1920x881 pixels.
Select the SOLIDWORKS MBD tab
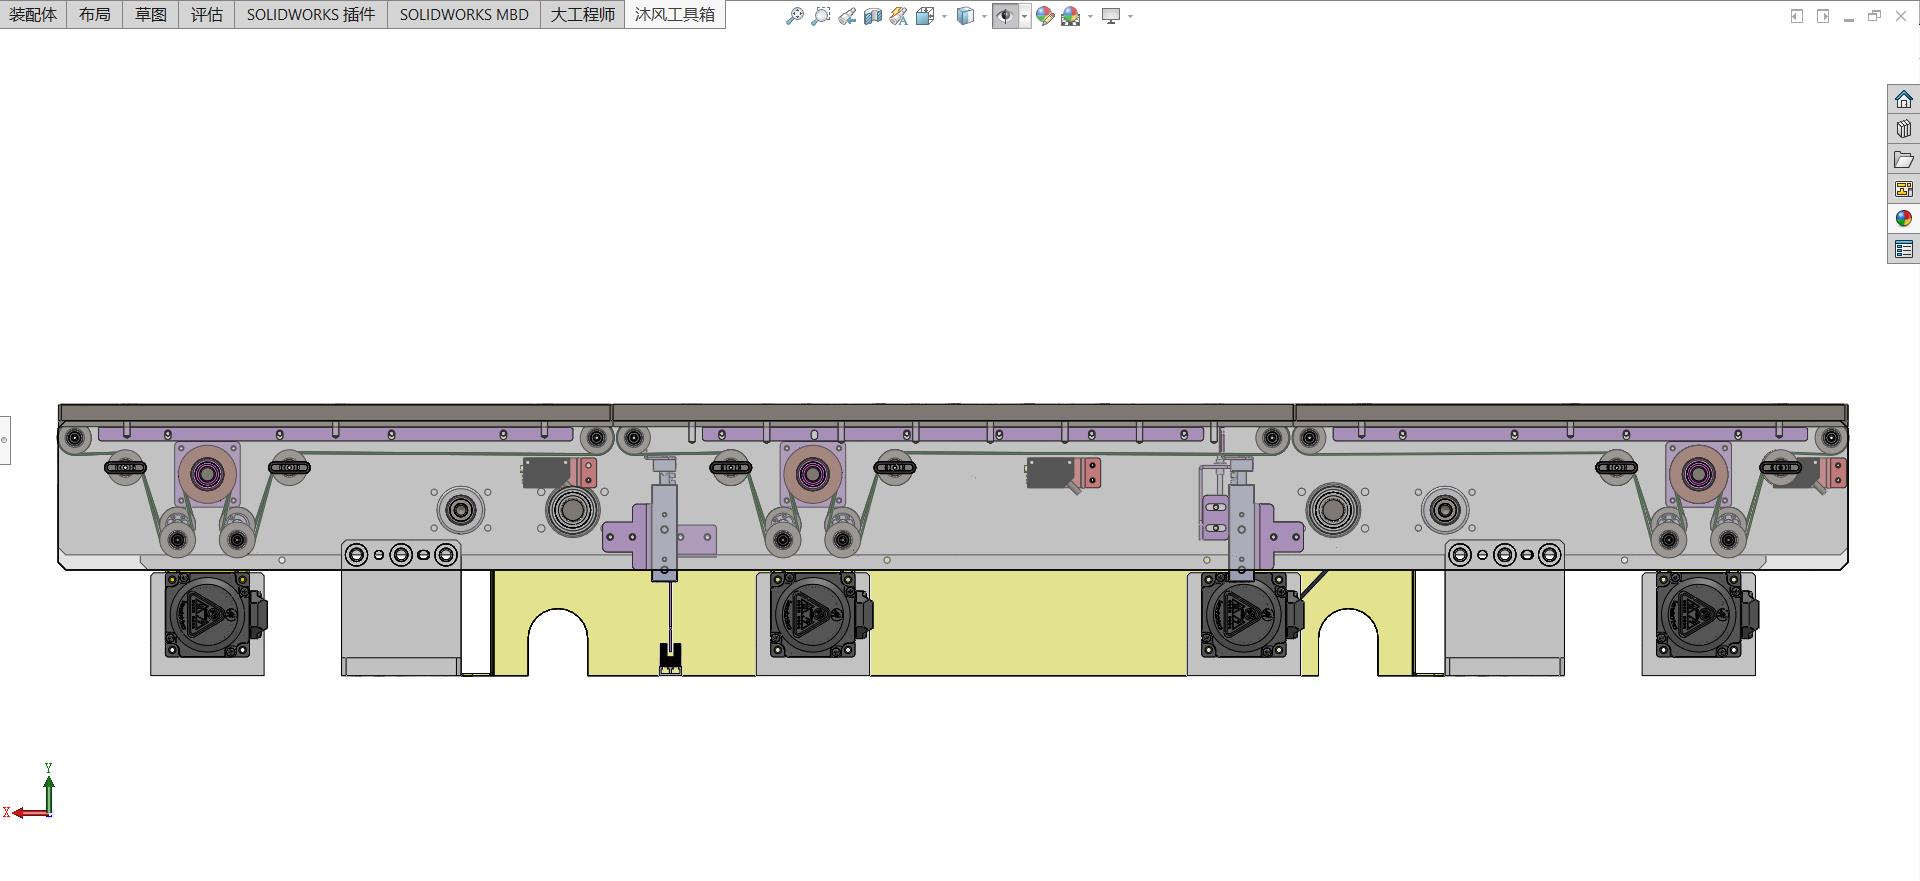click(464, 14)
